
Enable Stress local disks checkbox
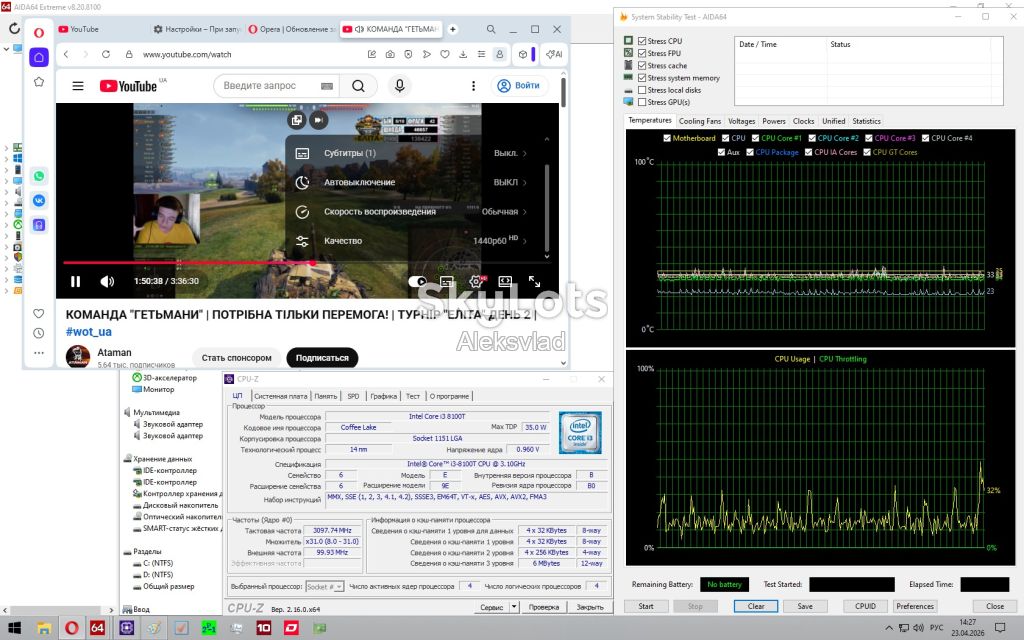[x=642, y=90]
